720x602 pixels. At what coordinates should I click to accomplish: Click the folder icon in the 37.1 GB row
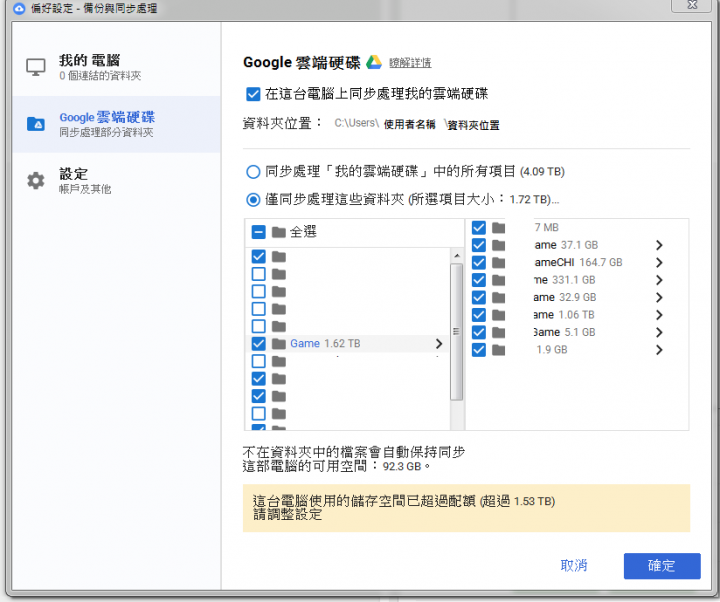click(x=498, y=245)
